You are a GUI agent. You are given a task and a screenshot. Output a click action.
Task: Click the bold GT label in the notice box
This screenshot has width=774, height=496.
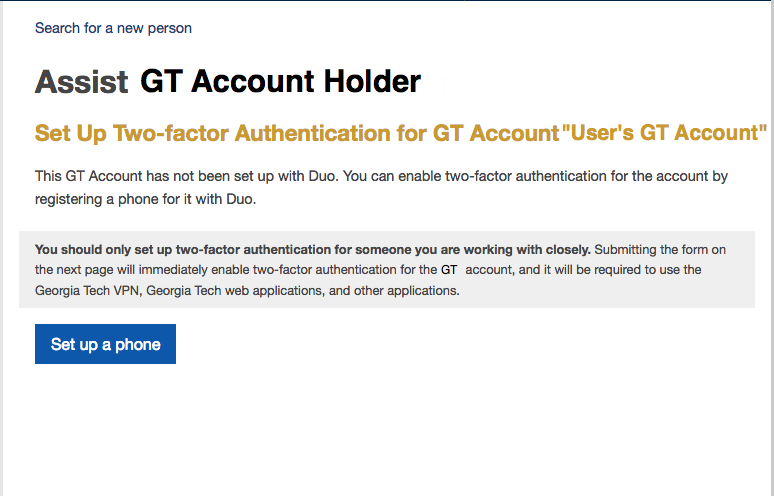click(450, 270)
